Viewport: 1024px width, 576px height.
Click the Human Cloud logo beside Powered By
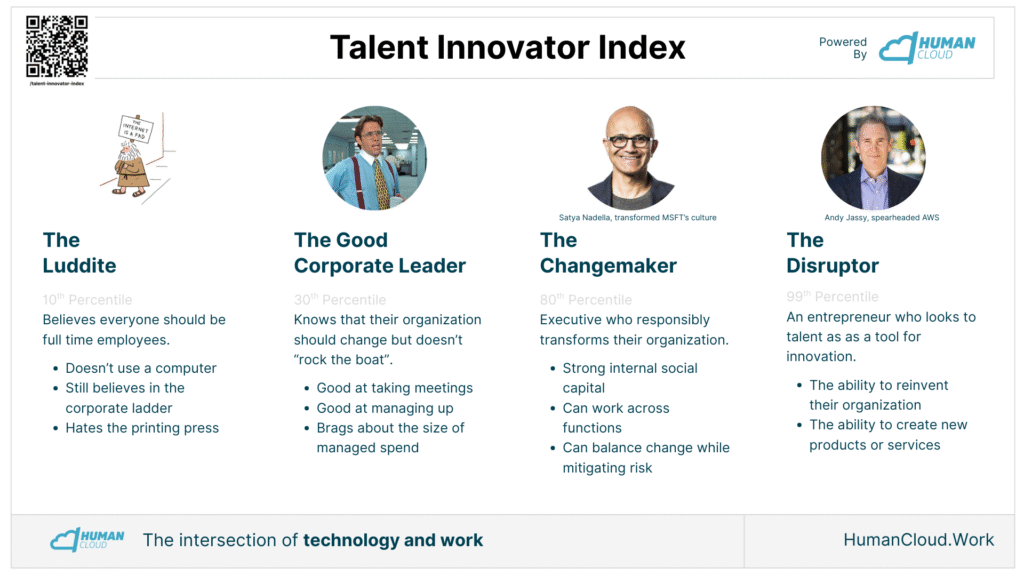click(927, 48)
